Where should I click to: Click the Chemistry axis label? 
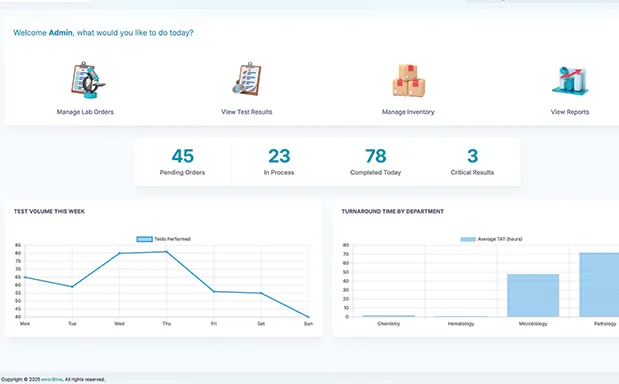click(389, 324)
